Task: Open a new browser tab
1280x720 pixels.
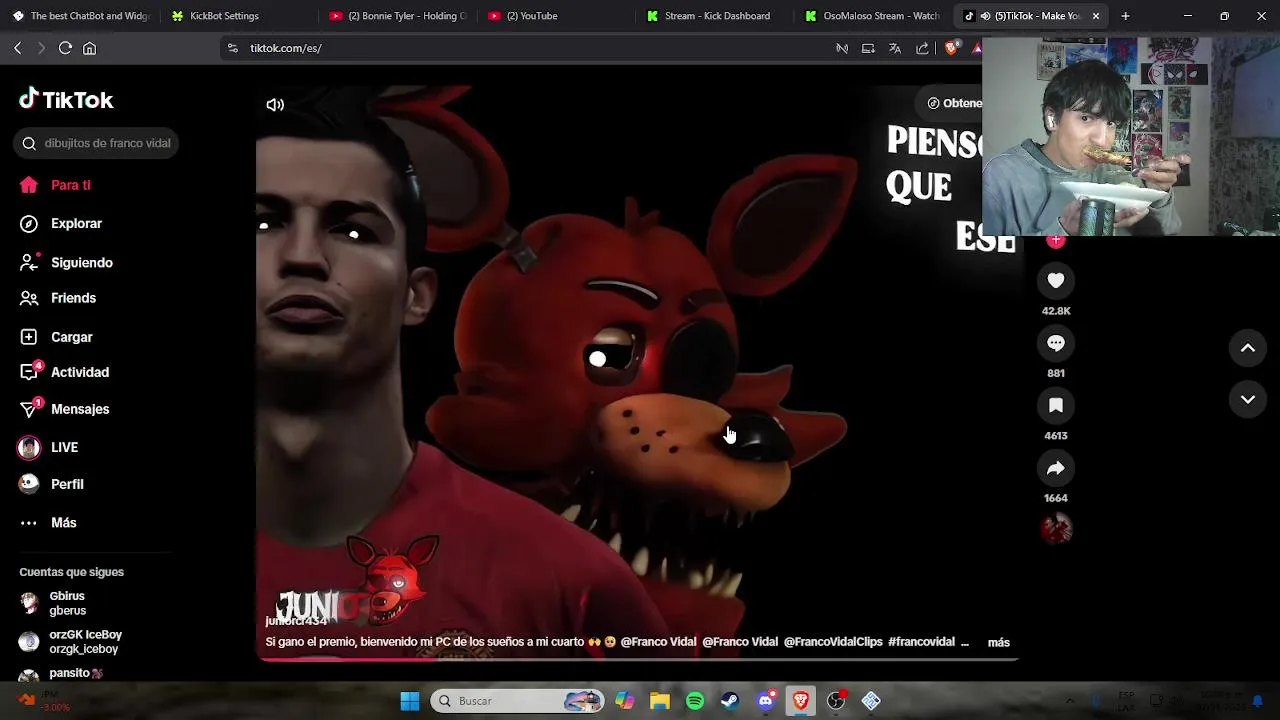Action: pos(1125,16)
